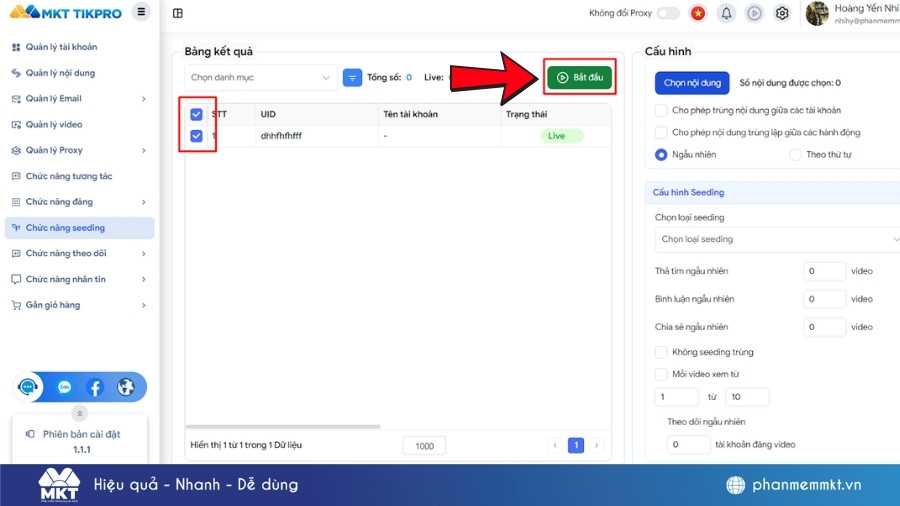
Task: Open the Zalo contact icon
Action: [64, 387]
